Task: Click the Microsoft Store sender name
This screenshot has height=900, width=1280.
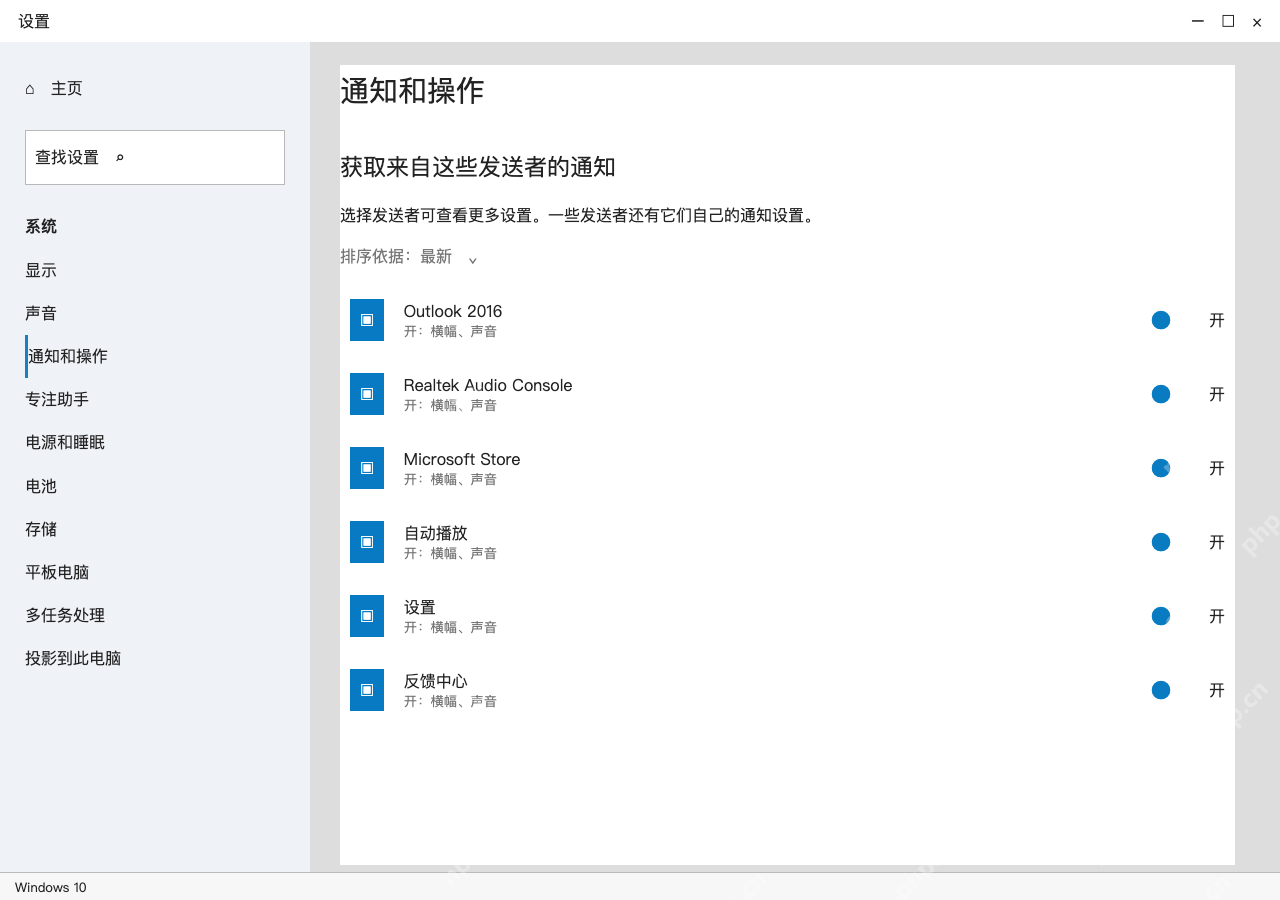Action: tap(462, 459)
